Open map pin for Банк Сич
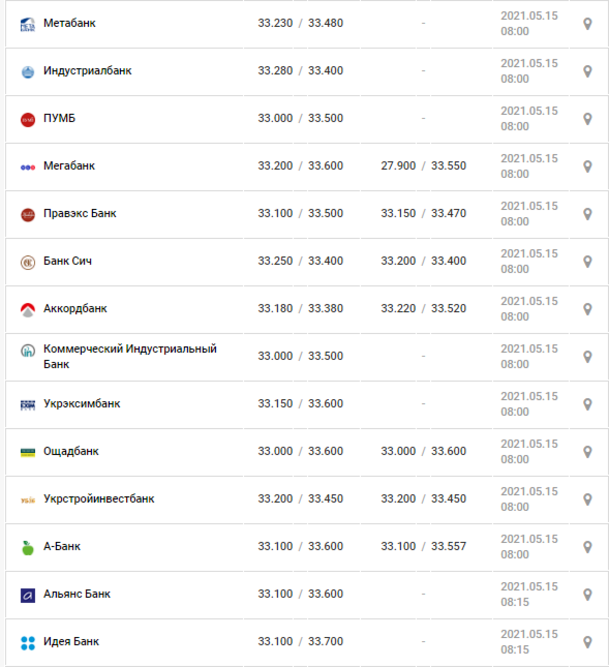Screen dimensions: 609x667 [587, 262]
